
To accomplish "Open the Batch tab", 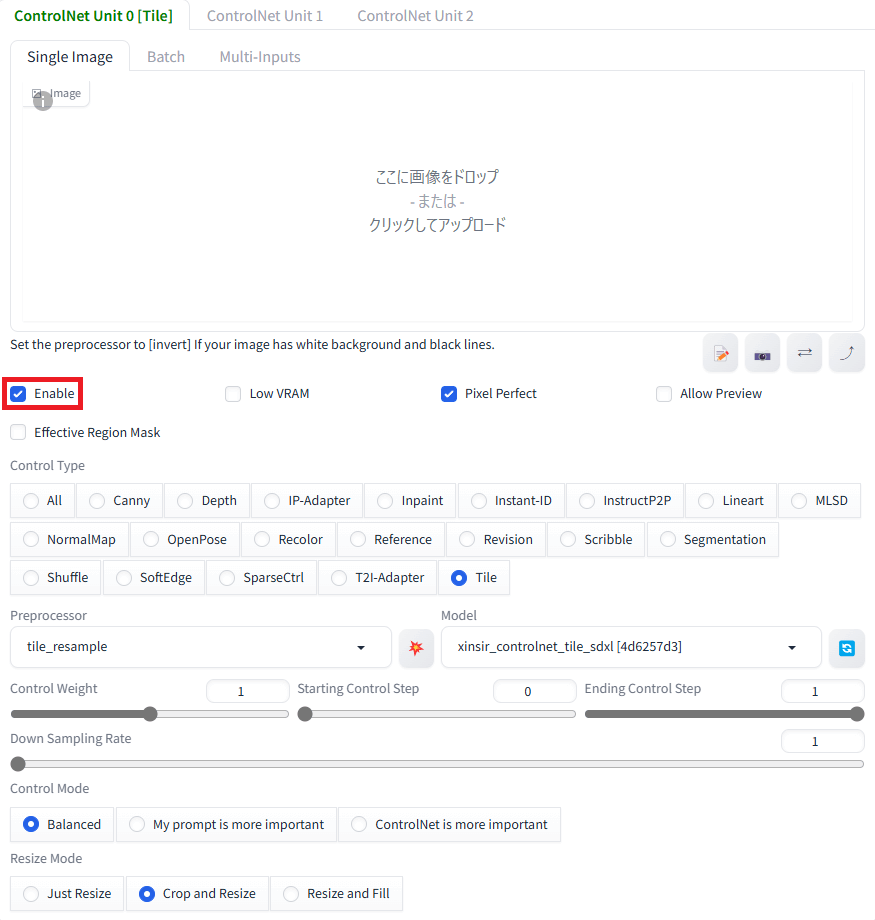I will pos(166,57).
